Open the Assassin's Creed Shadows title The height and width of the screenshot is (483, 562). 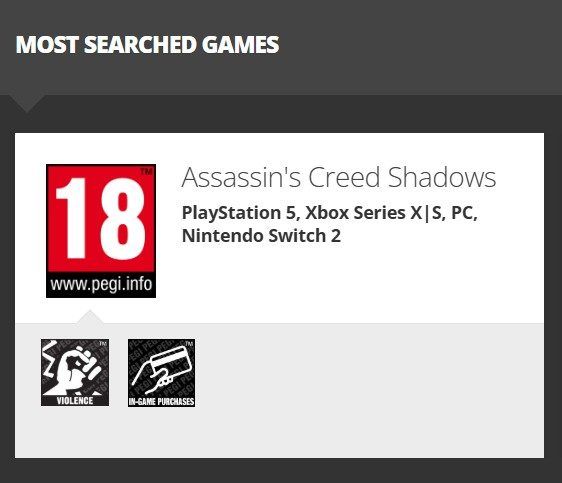pos(339,177)
